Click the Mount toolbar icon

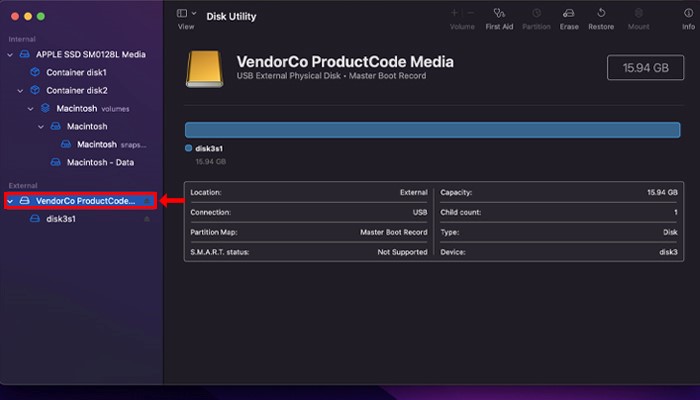coord(638,14)
